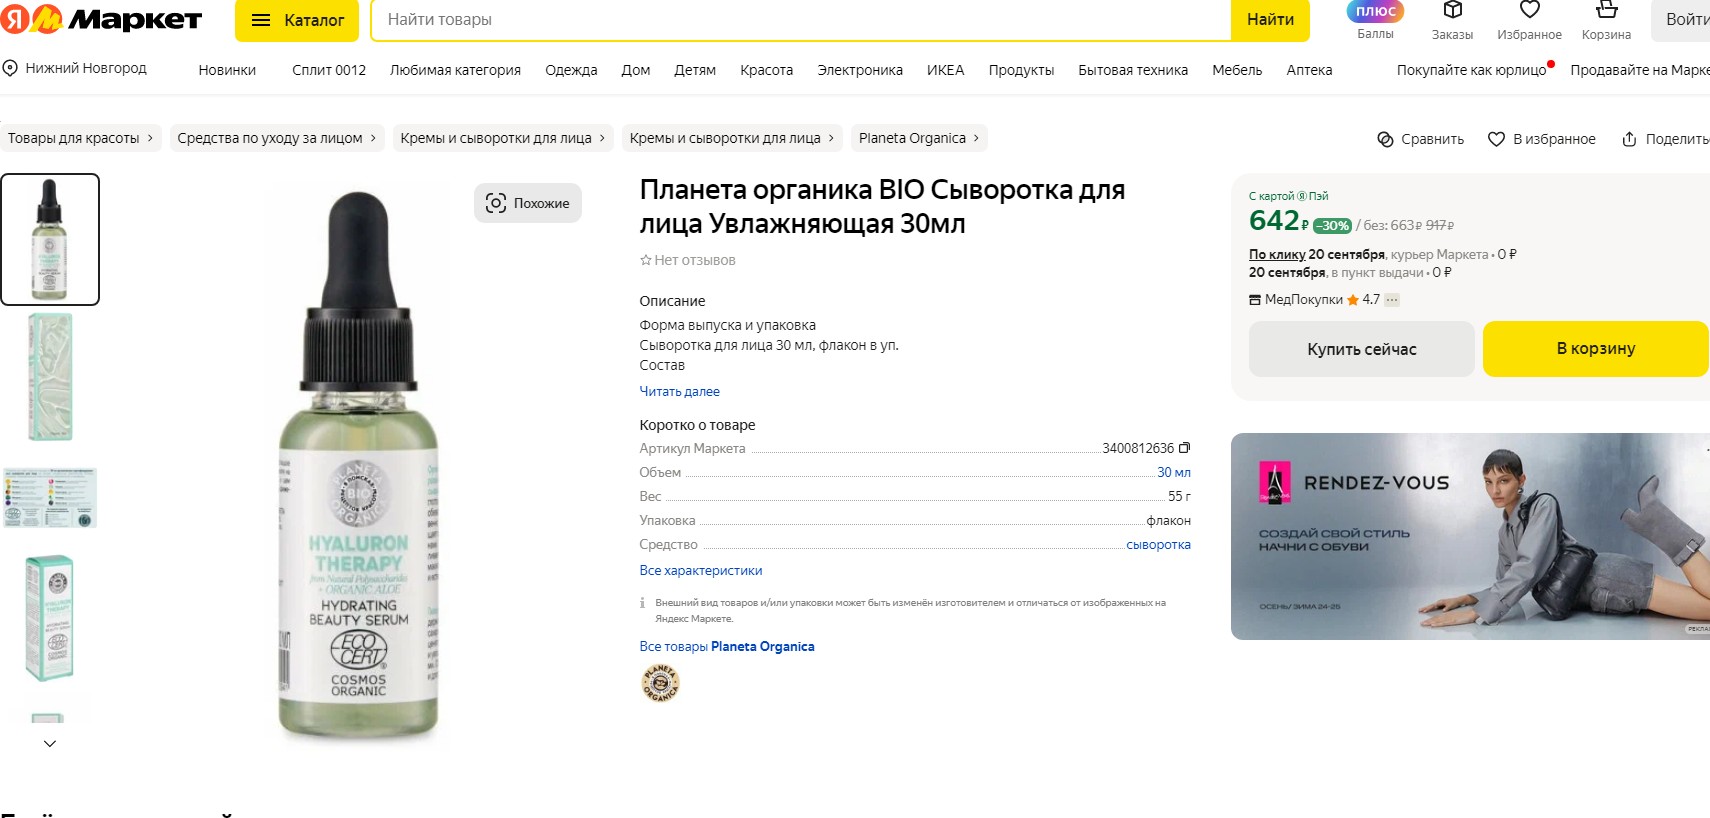Open the Аптека category
Viewport: 1710px width, 818px height.
click(1309, 70)
